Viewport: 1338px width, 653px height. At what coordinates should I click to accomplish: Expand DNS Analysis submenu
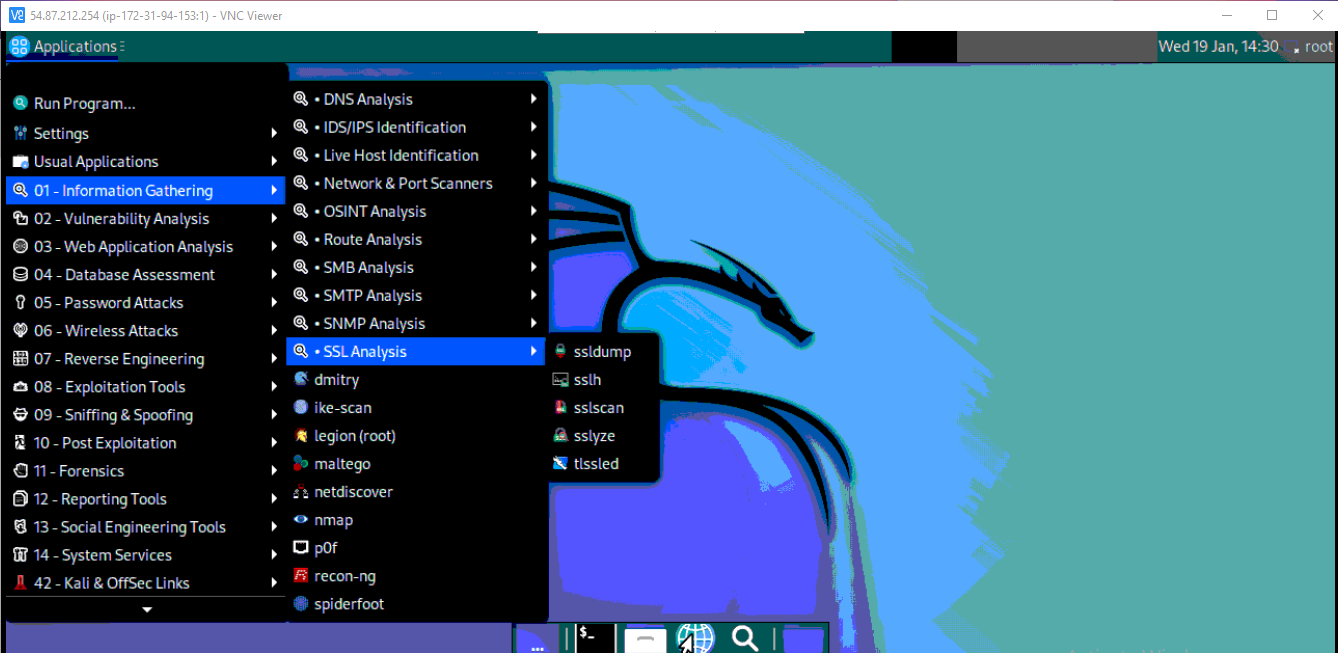(x=417, y=100)
